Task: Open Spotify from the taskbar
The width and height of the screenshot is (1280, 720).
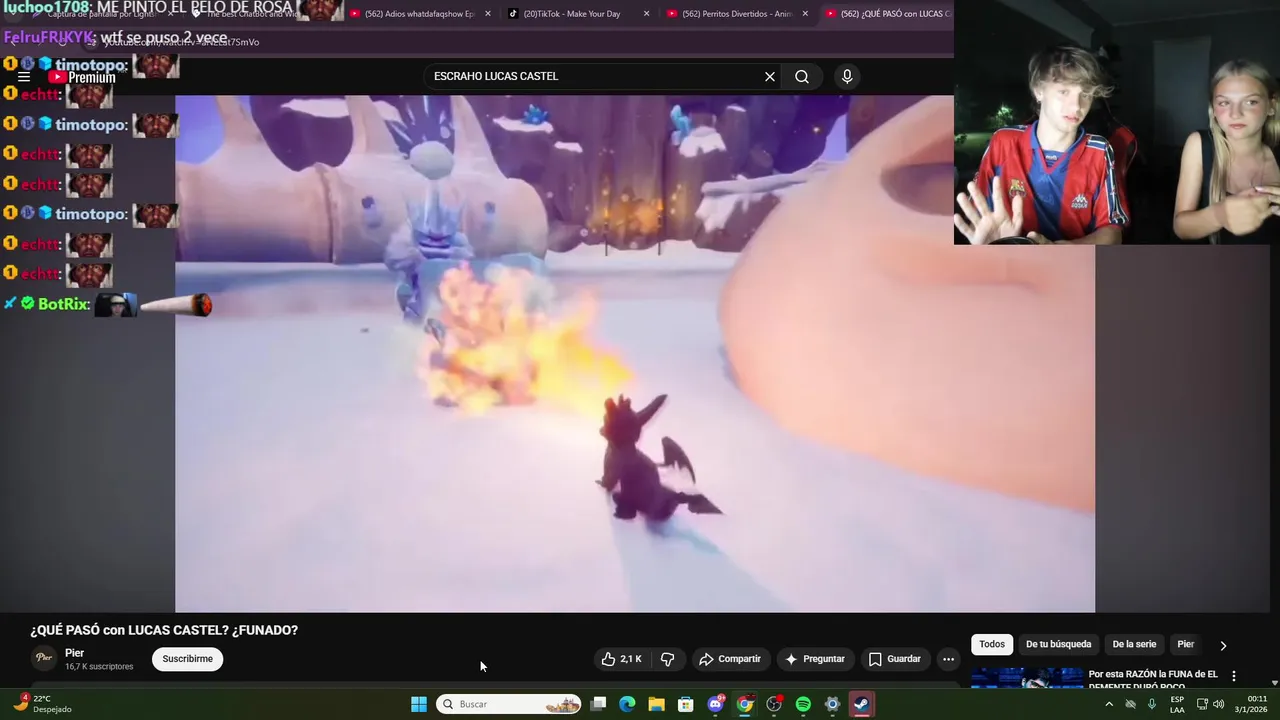Action: click(803, 704)
